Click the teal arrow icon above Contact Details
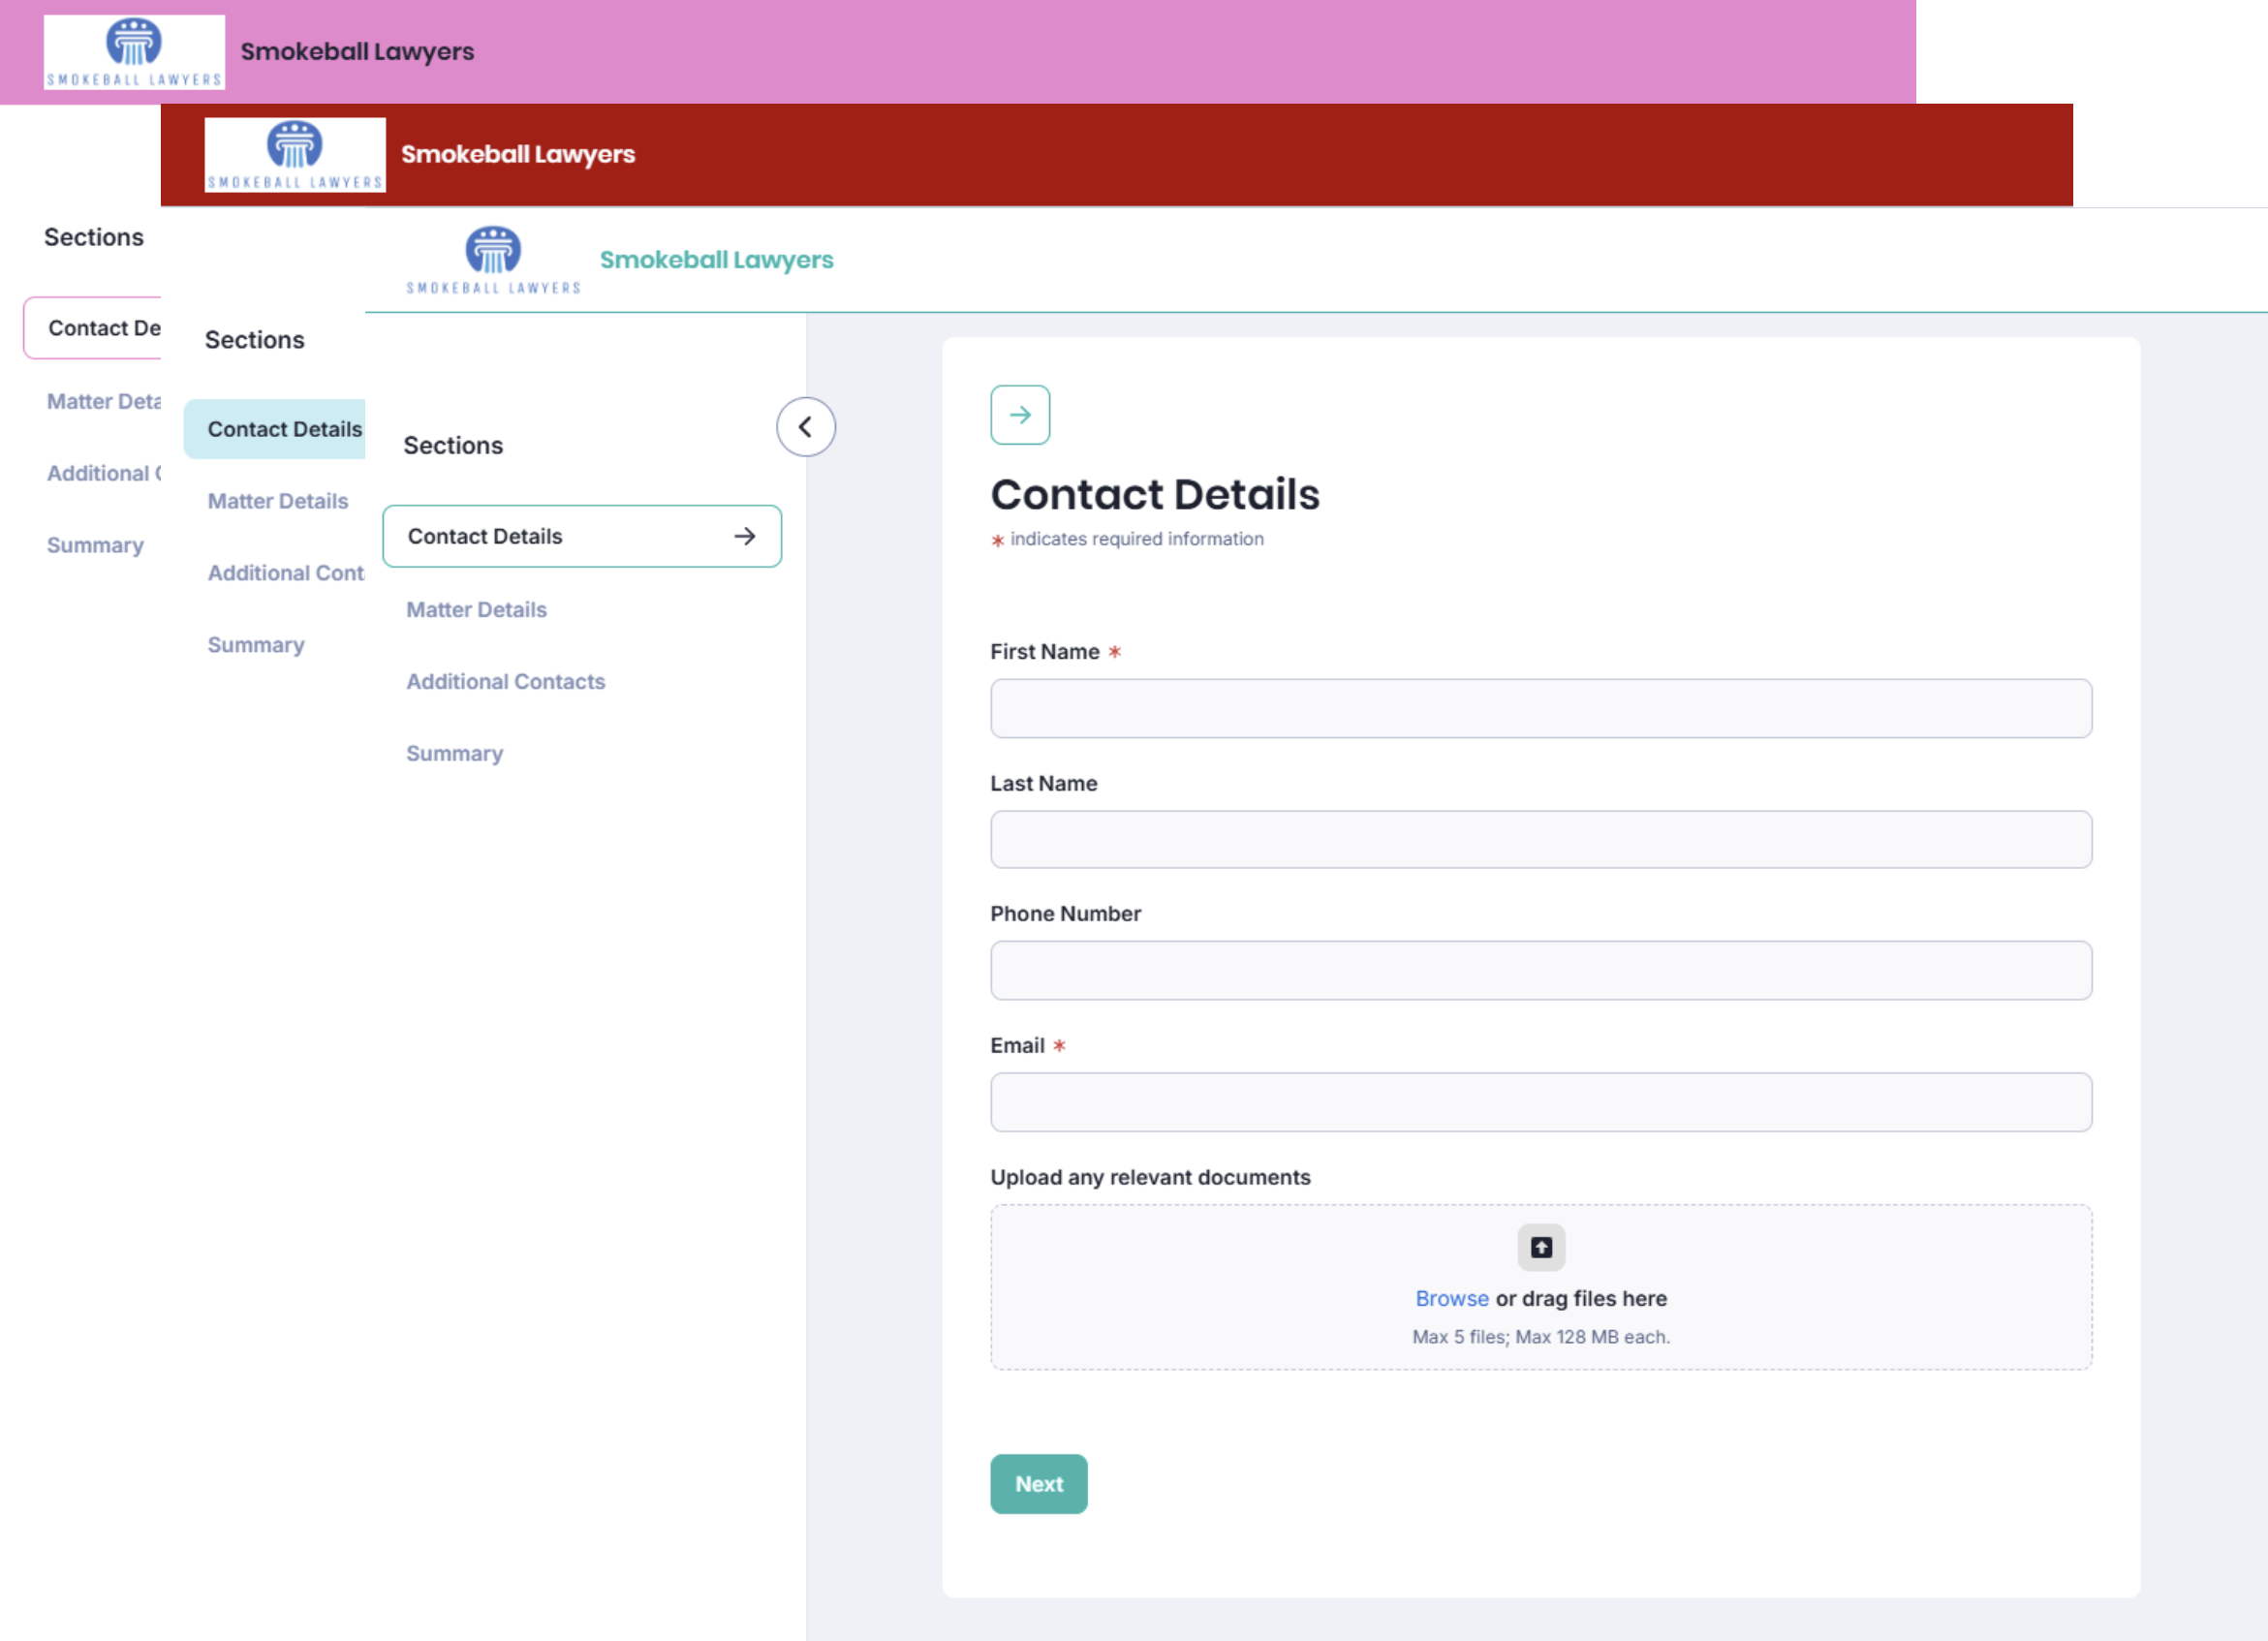Viewport: 2268px width, 1641px height. 1019,414
